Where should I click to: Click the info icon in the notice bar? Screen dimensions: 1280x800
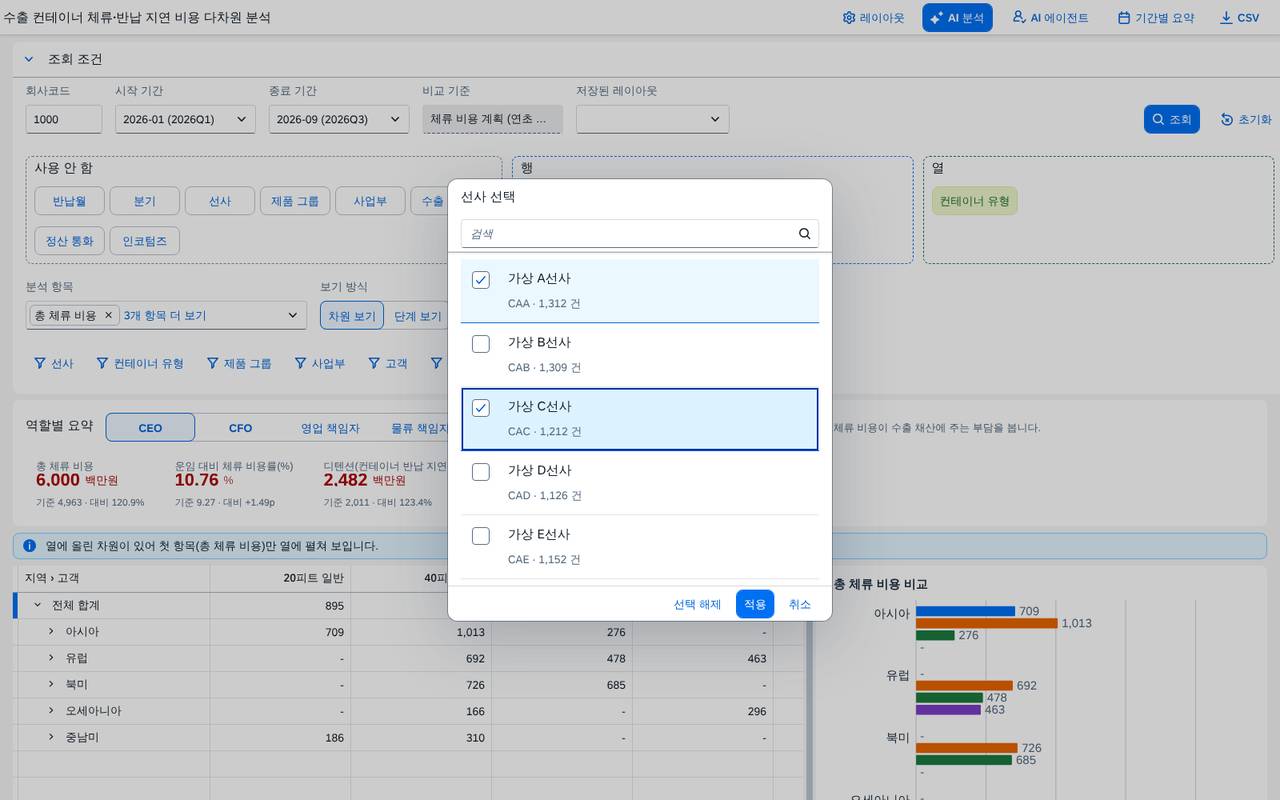[x=30, y=546]
